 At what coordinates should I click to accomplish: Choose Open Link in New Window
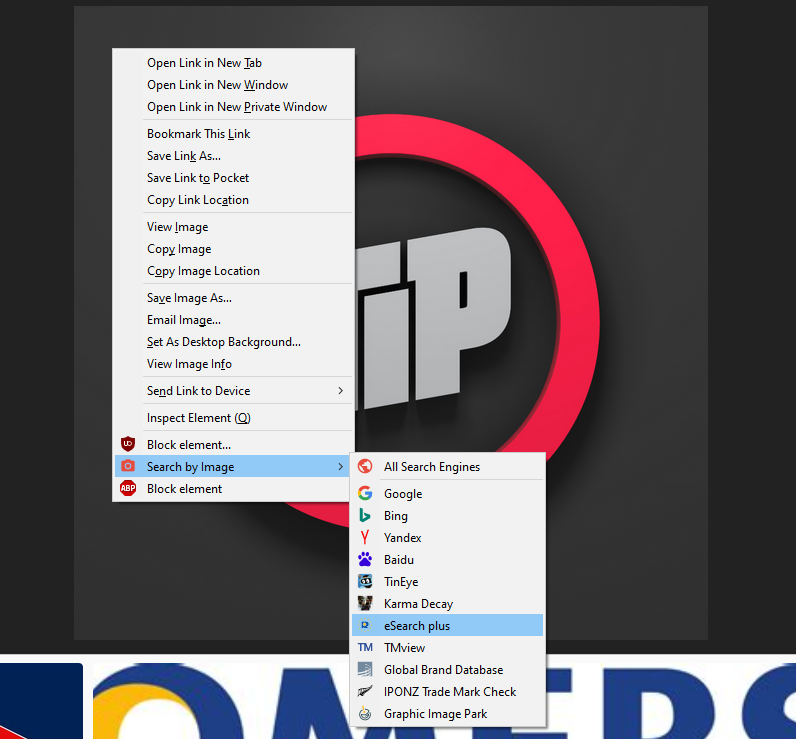(233, 85)
